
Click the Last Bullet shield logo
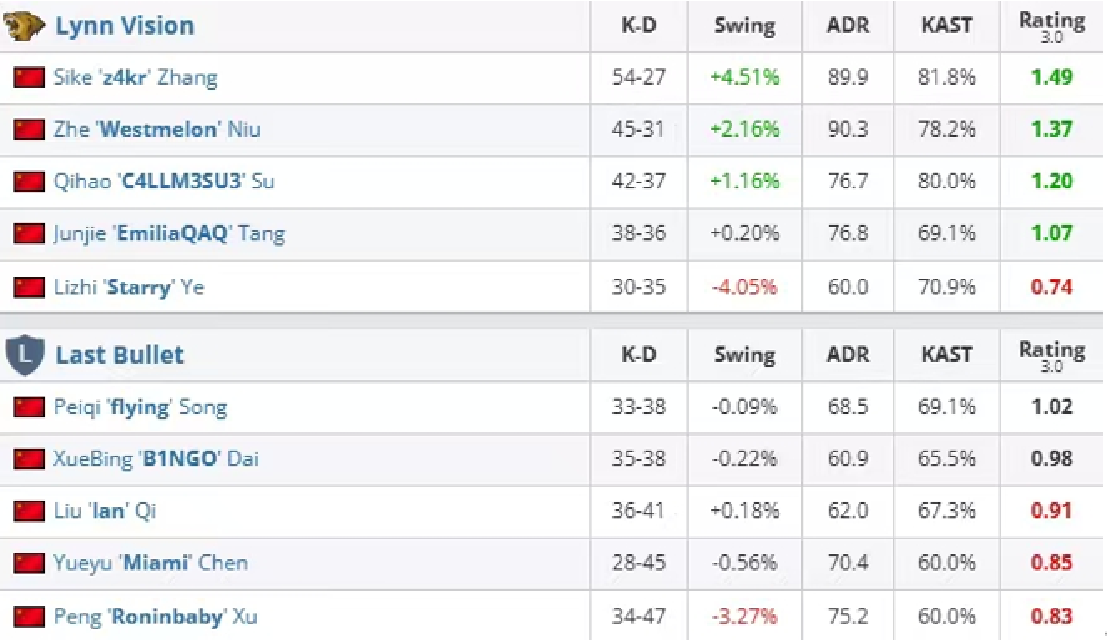coord(24,356)
